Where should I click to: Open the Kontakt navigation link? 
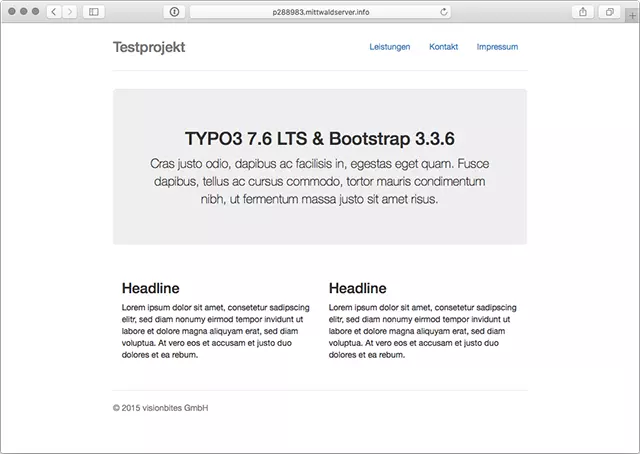[x=443, y=47]
